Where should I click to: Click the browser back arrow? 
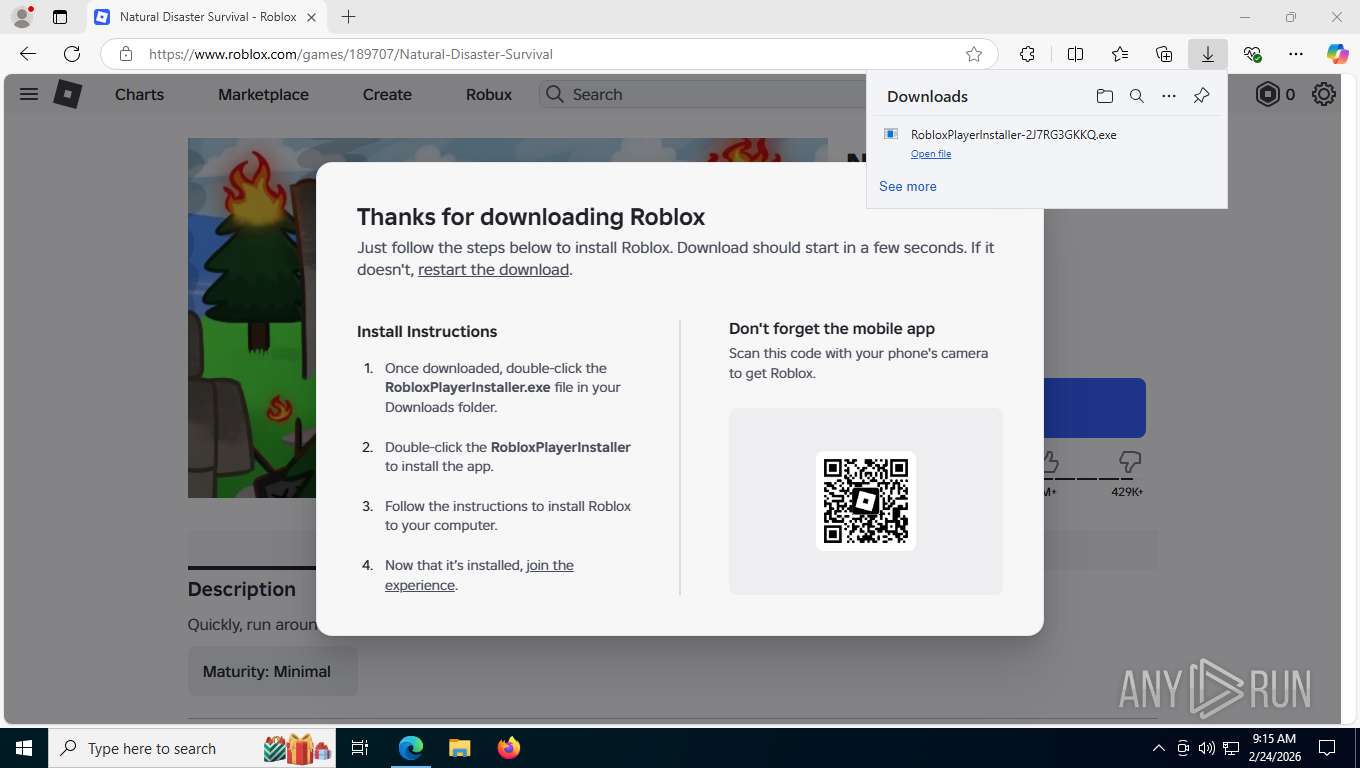(x=28, y=54)
